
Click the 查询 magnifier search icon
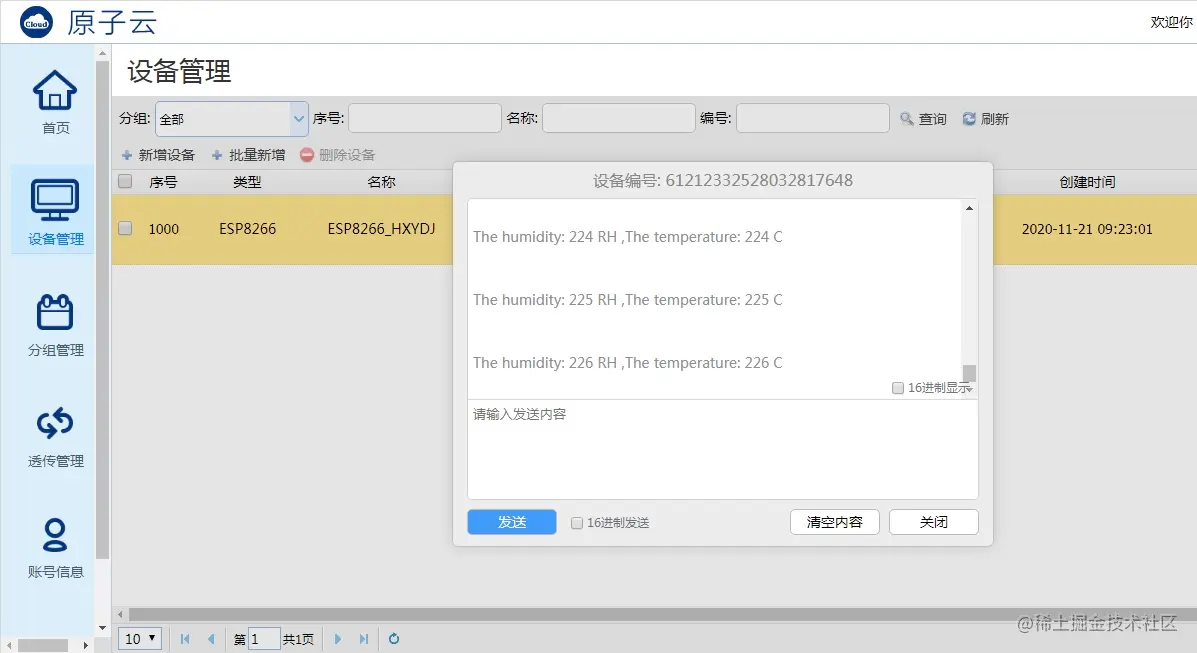[906, 118]
